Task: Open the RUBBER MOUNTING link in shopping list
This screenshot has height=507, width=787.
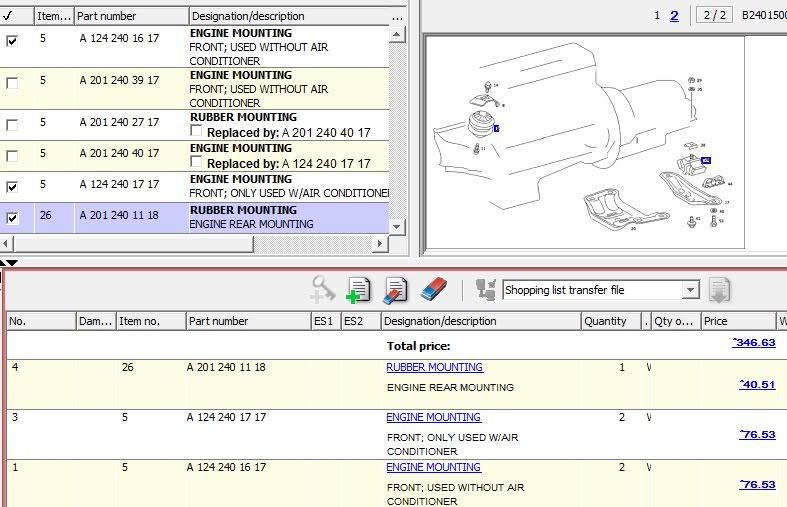Action: pyautogui.click(x=435, y=367)
